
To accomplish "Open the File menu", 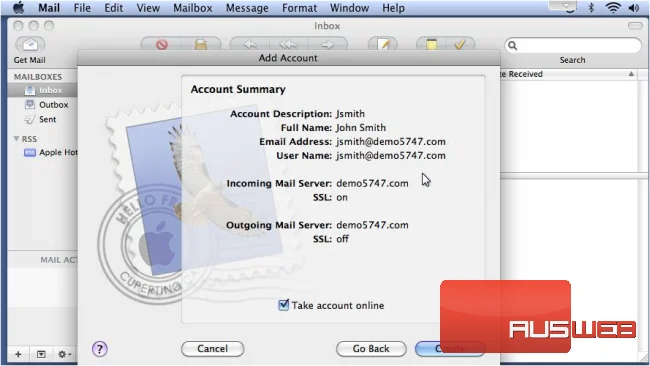I will pos(82,8).
